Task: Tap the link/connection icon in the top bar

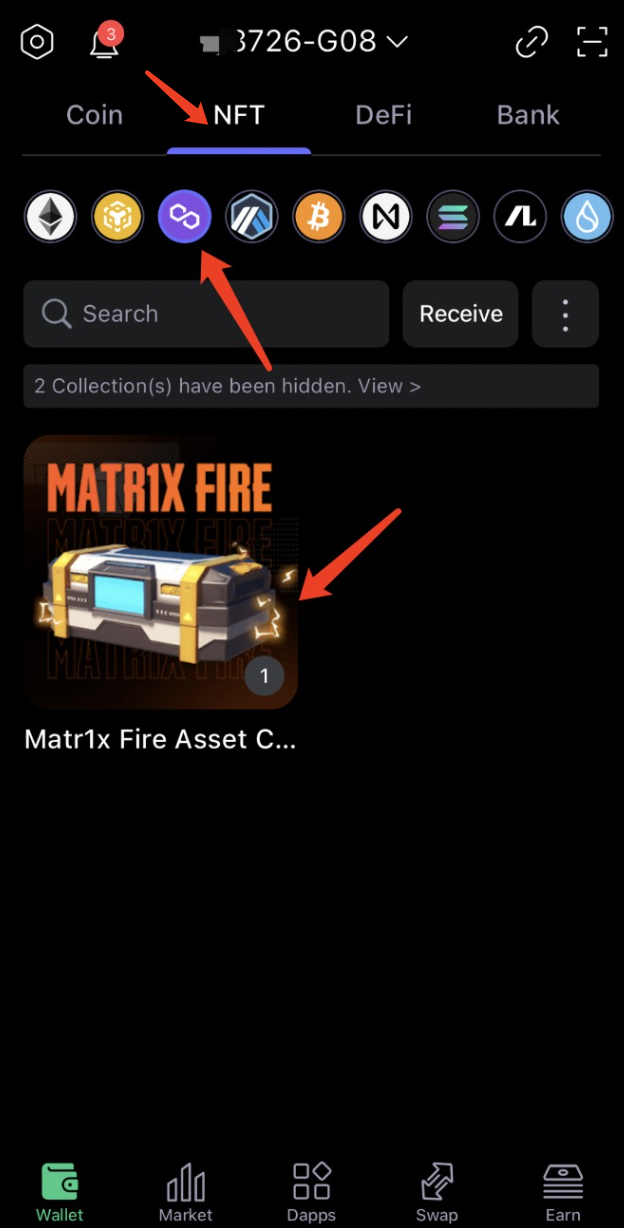Action: pos(531,42)
